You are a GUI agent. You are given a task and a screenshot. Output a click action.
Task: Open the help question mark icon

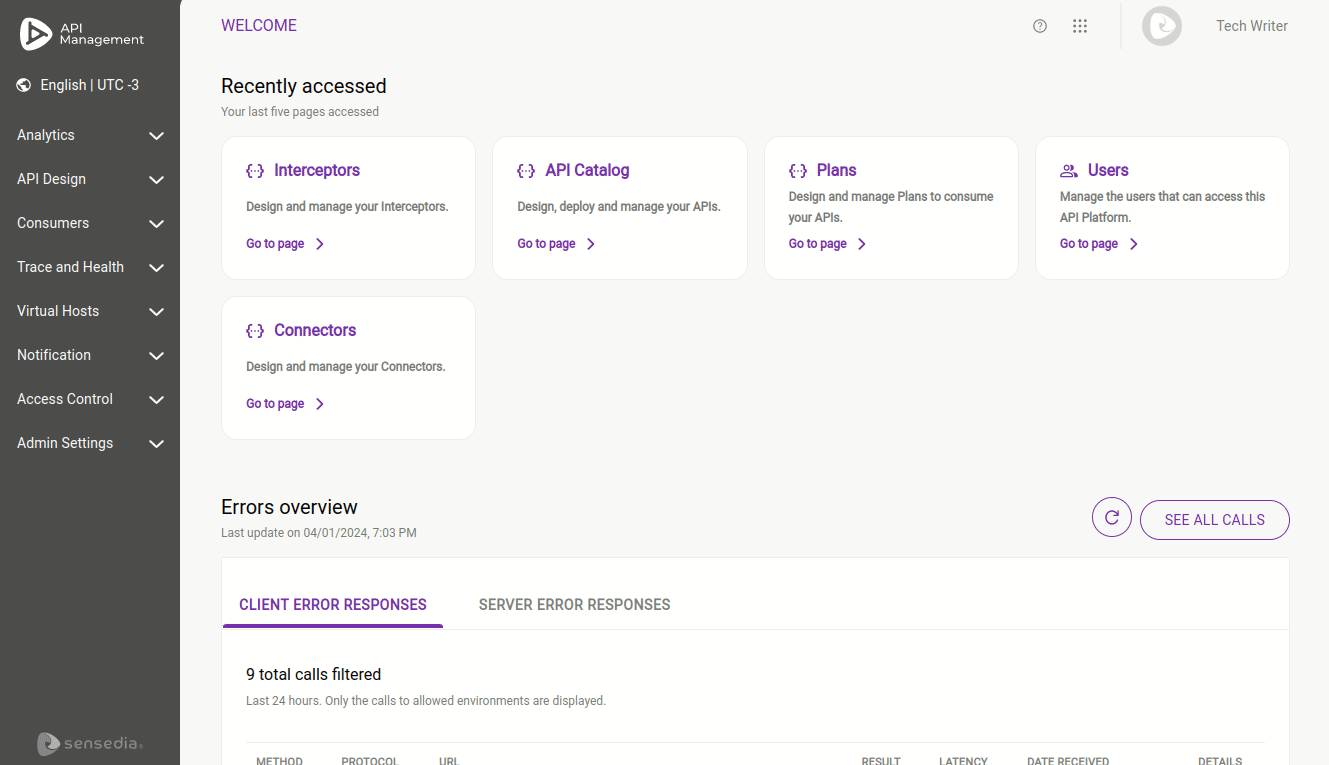1040,26
